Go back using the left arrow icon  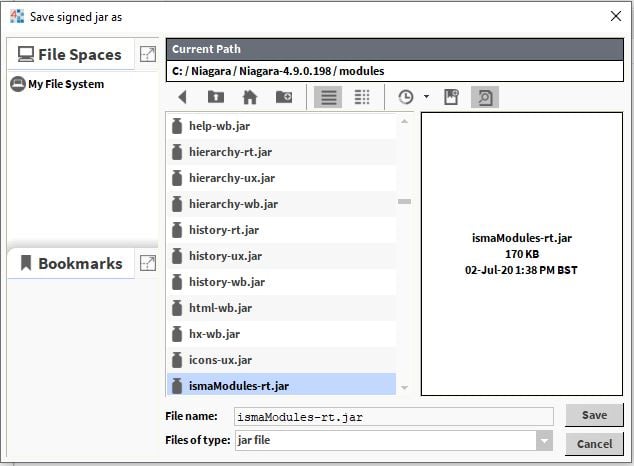pos(182,97)
